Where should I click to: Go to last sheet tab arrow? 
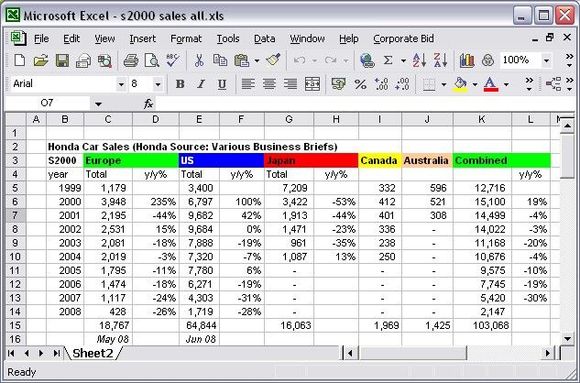[x=57, y=353]
